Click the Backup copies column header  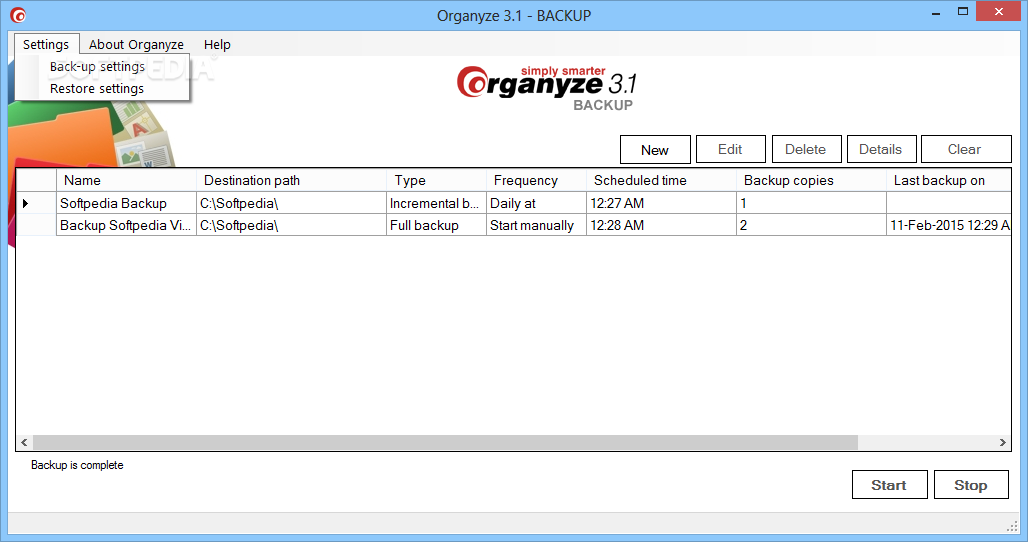pos(811,180)
